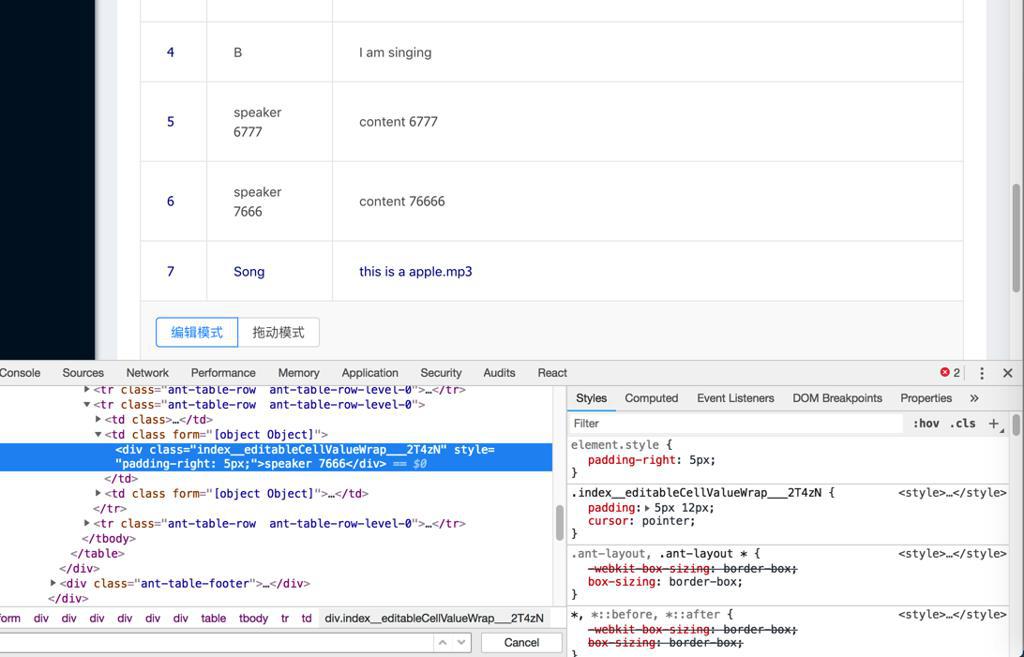The height and width of the screenshot is (657, 1024).
Task: Open the Computed styles tab
Action: (651, 398)
